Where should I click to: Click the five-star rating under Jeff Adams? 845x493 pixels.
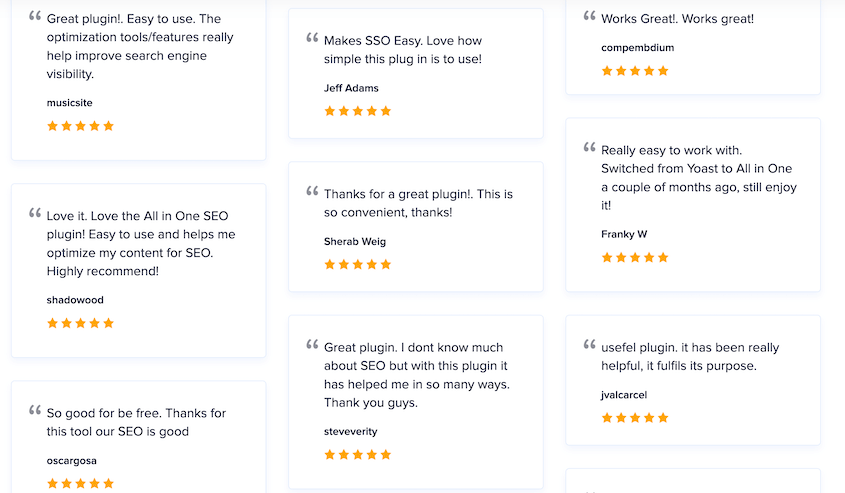coord(358,111)
